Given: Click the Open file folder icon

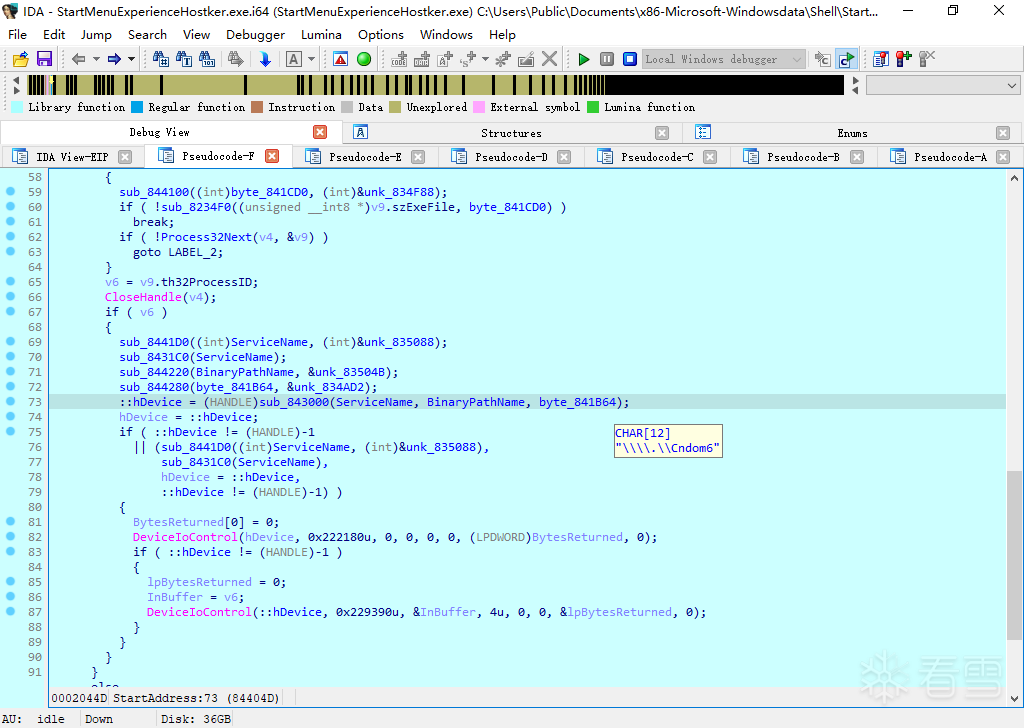Looking at the screenshot, I should click(x=20, y=59).
